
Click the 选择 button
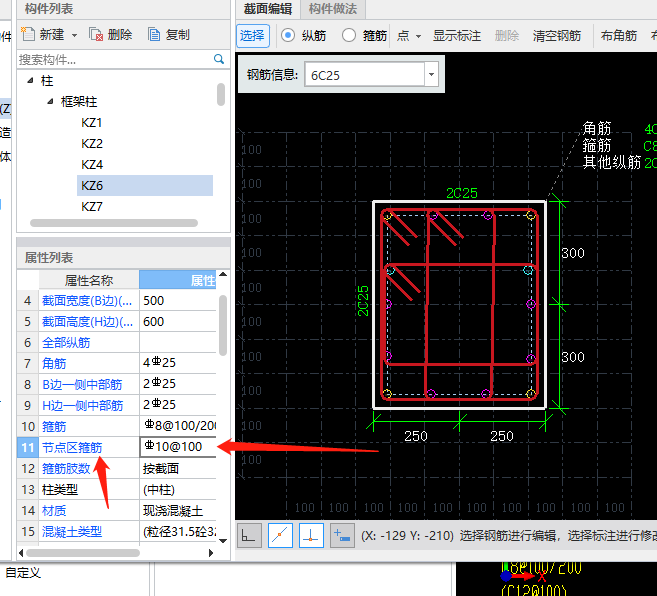click(253, 36)
